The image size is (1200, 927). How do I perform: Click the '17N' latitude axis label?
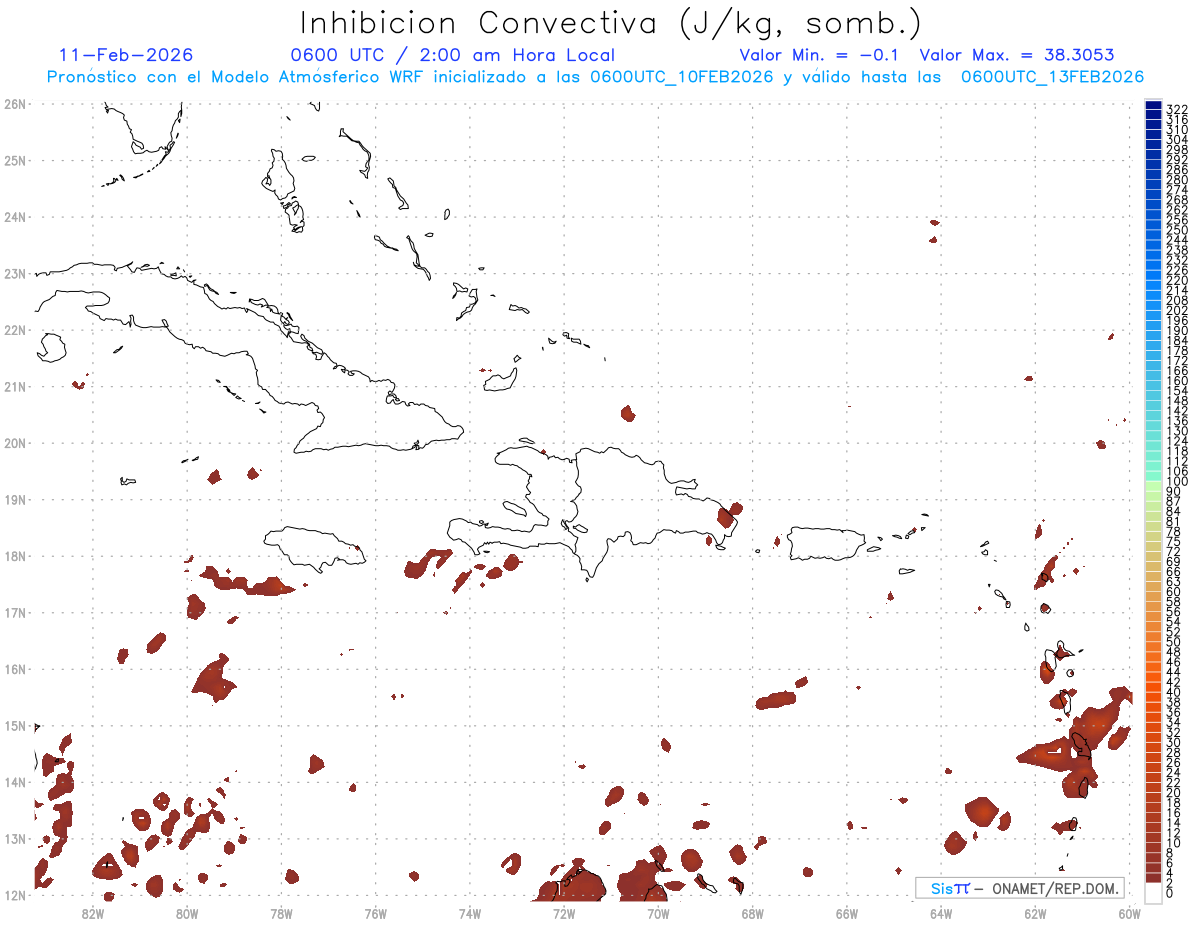click(15, 612)
